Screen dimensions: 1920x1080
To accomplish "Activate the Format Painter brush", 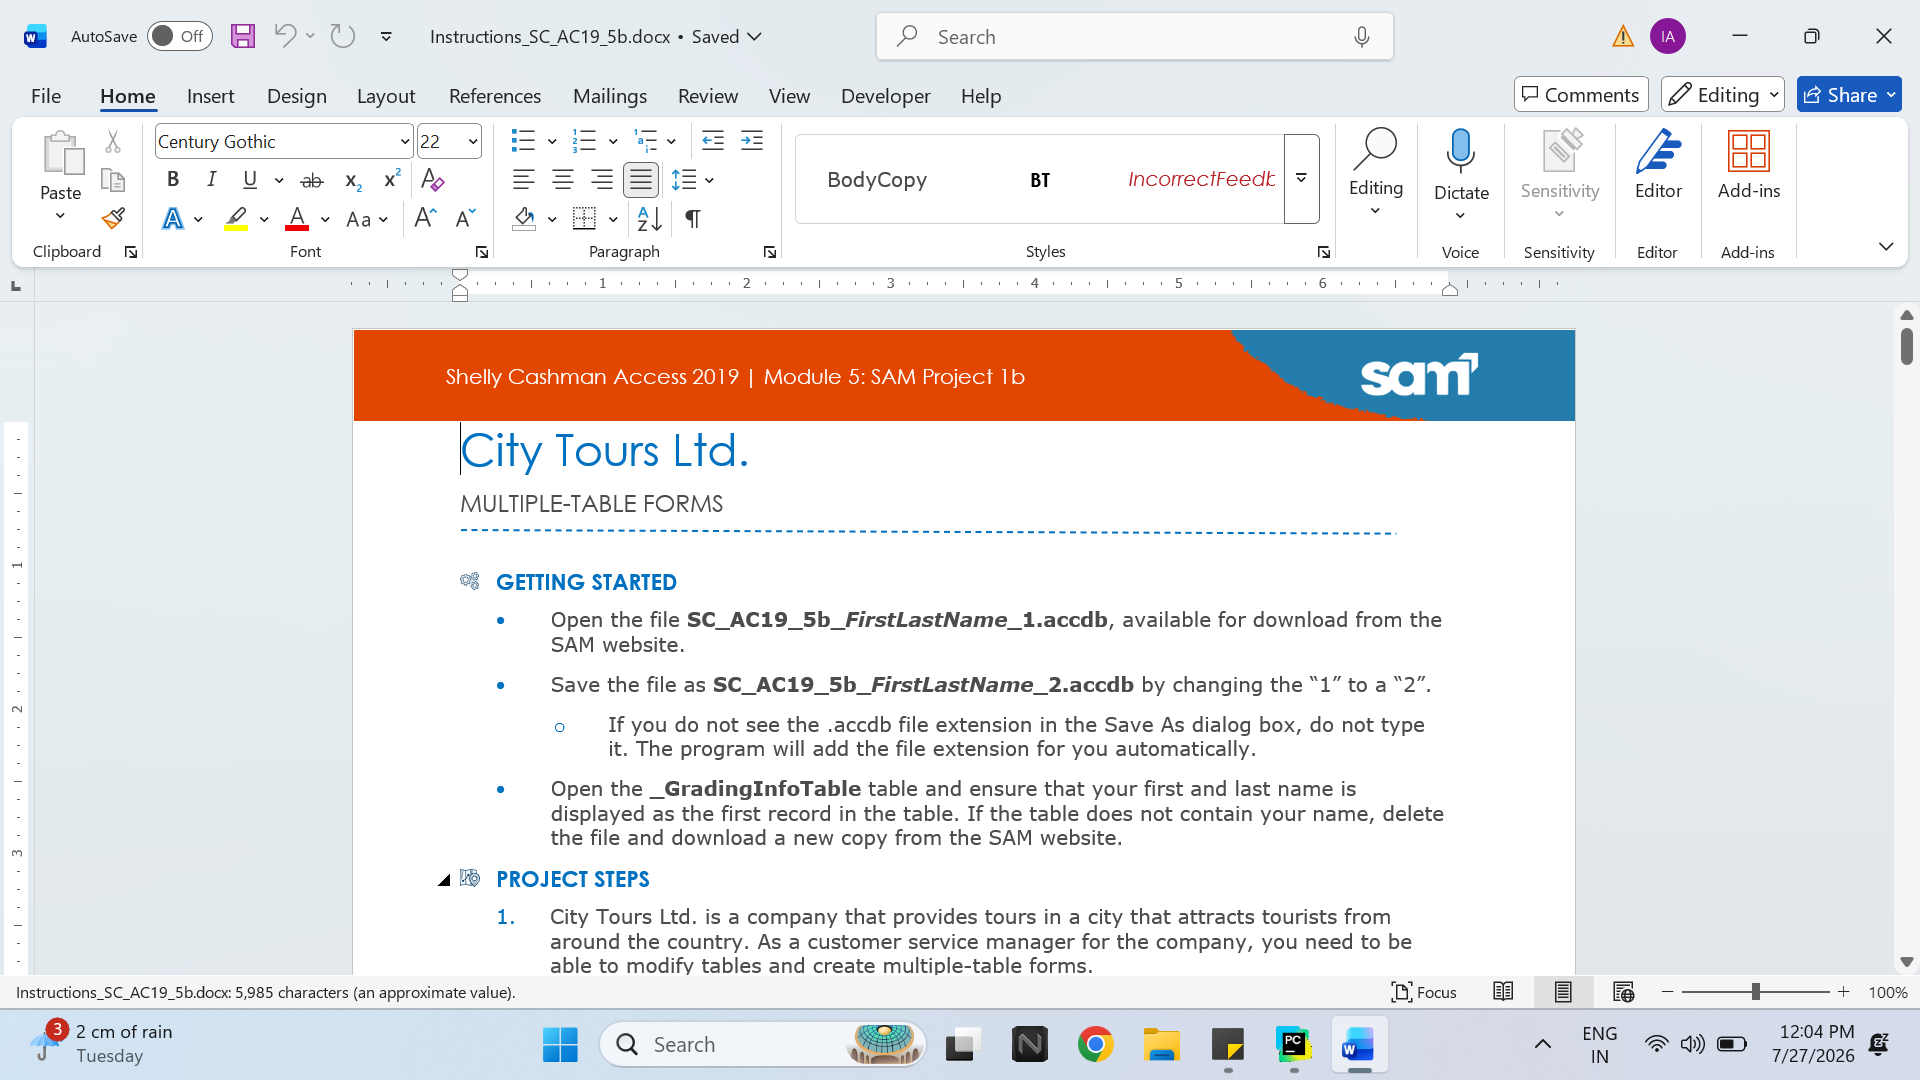I will pyautogui.click(x=113, y=218).
